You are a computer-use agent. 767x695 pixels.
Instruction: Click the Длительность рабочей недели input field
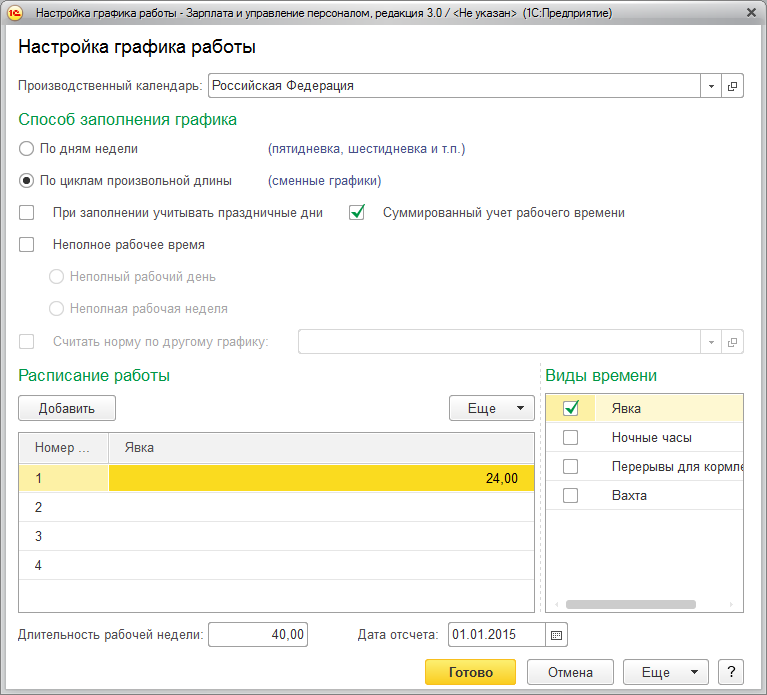point(258,634)
